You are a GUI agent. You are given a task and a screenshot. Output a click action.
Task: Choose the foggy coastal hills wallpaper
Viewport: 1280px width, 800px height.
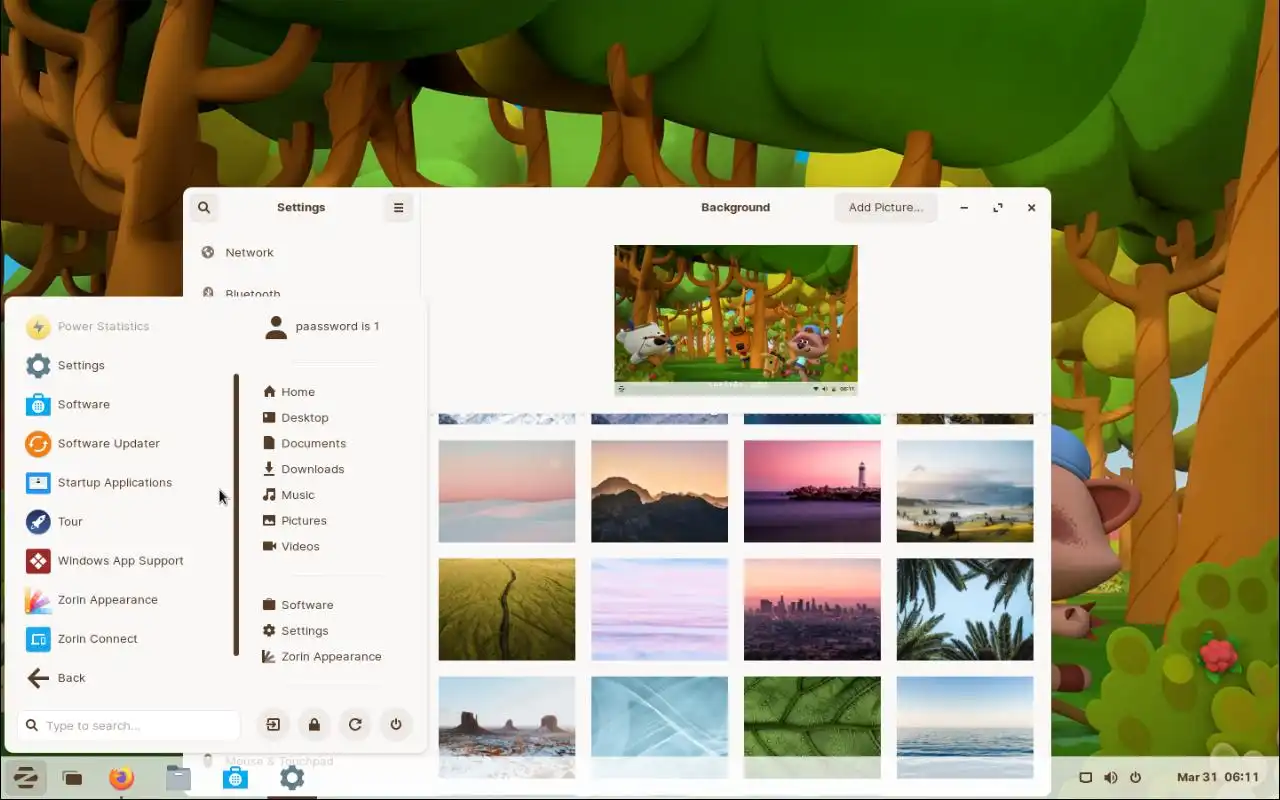pos(965,491)
